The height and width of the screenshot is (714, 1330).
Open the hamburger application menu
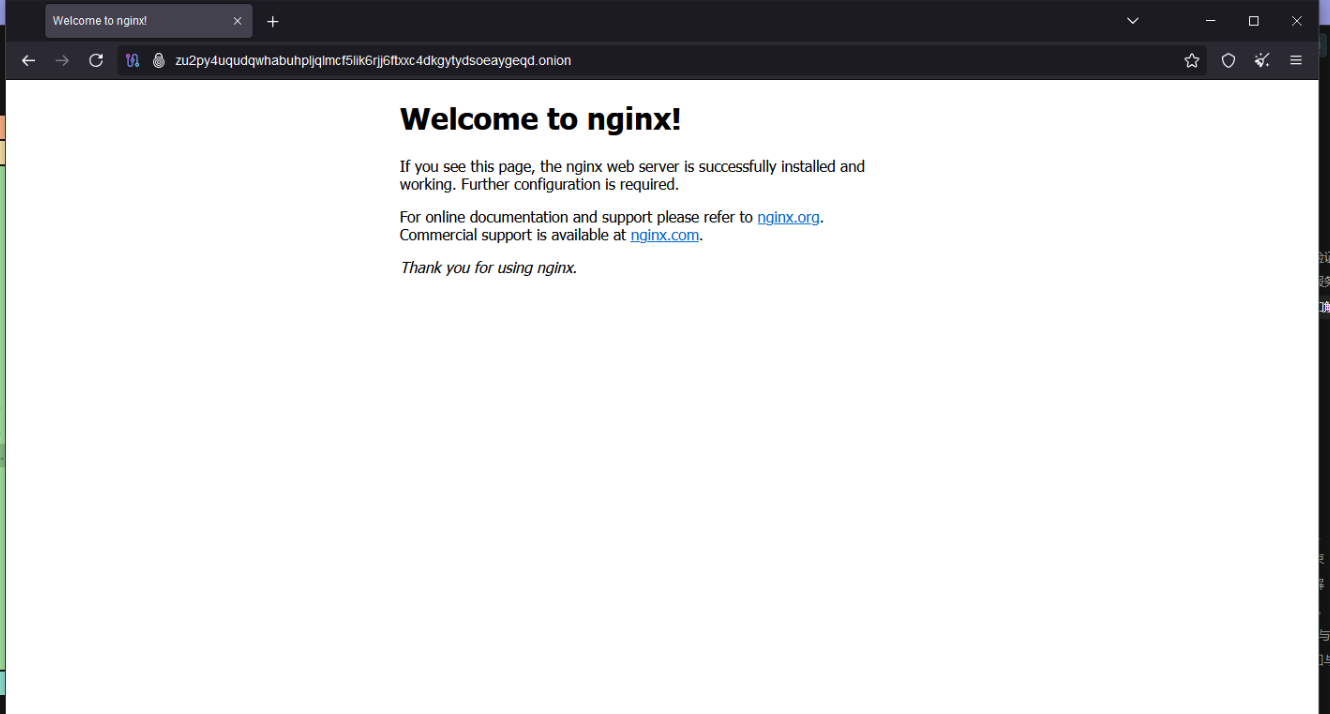point(1296,61)
